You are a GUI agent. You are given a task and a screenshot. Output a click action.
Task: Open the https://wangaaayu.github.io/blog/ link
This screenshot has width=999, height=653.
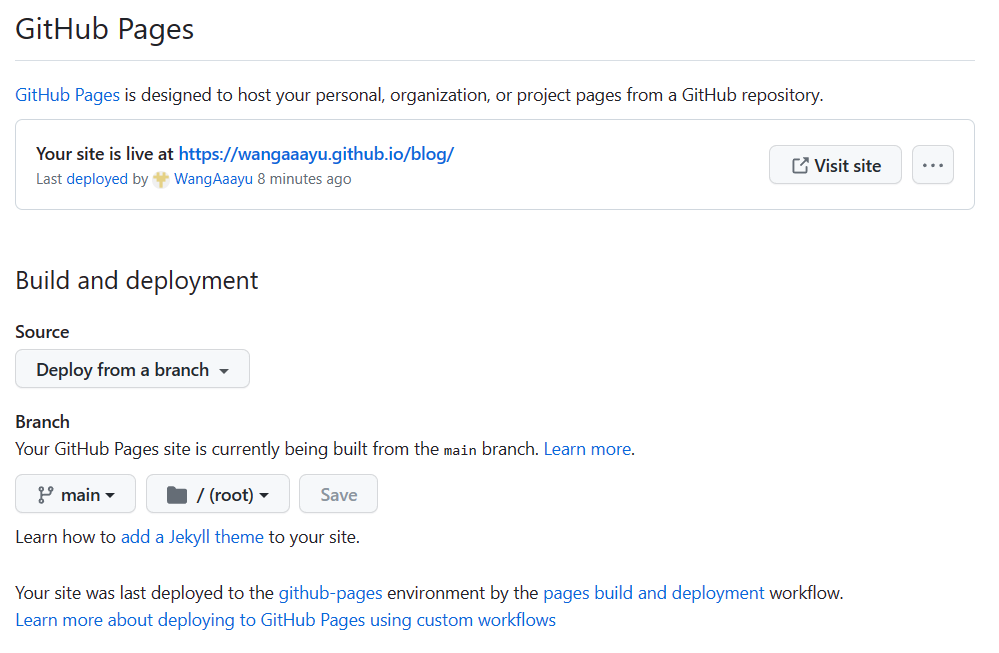point(316,154)
